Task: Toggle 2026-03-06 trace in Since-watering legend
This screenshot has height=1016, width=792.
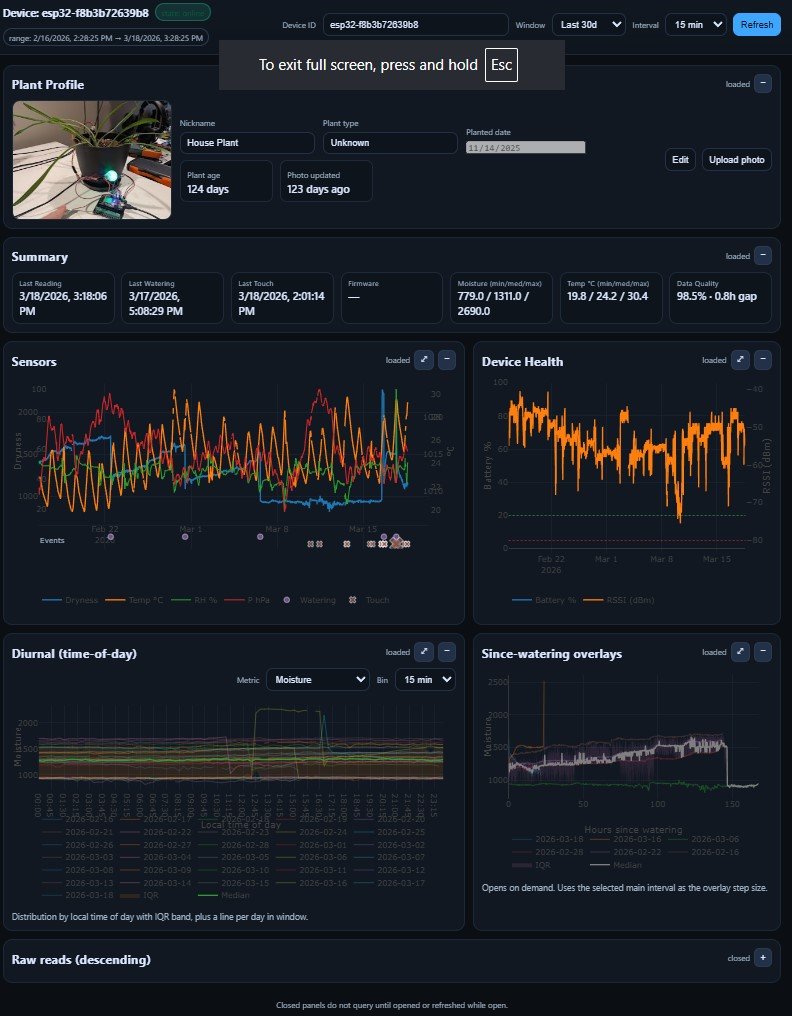Action: coord(703,839)
